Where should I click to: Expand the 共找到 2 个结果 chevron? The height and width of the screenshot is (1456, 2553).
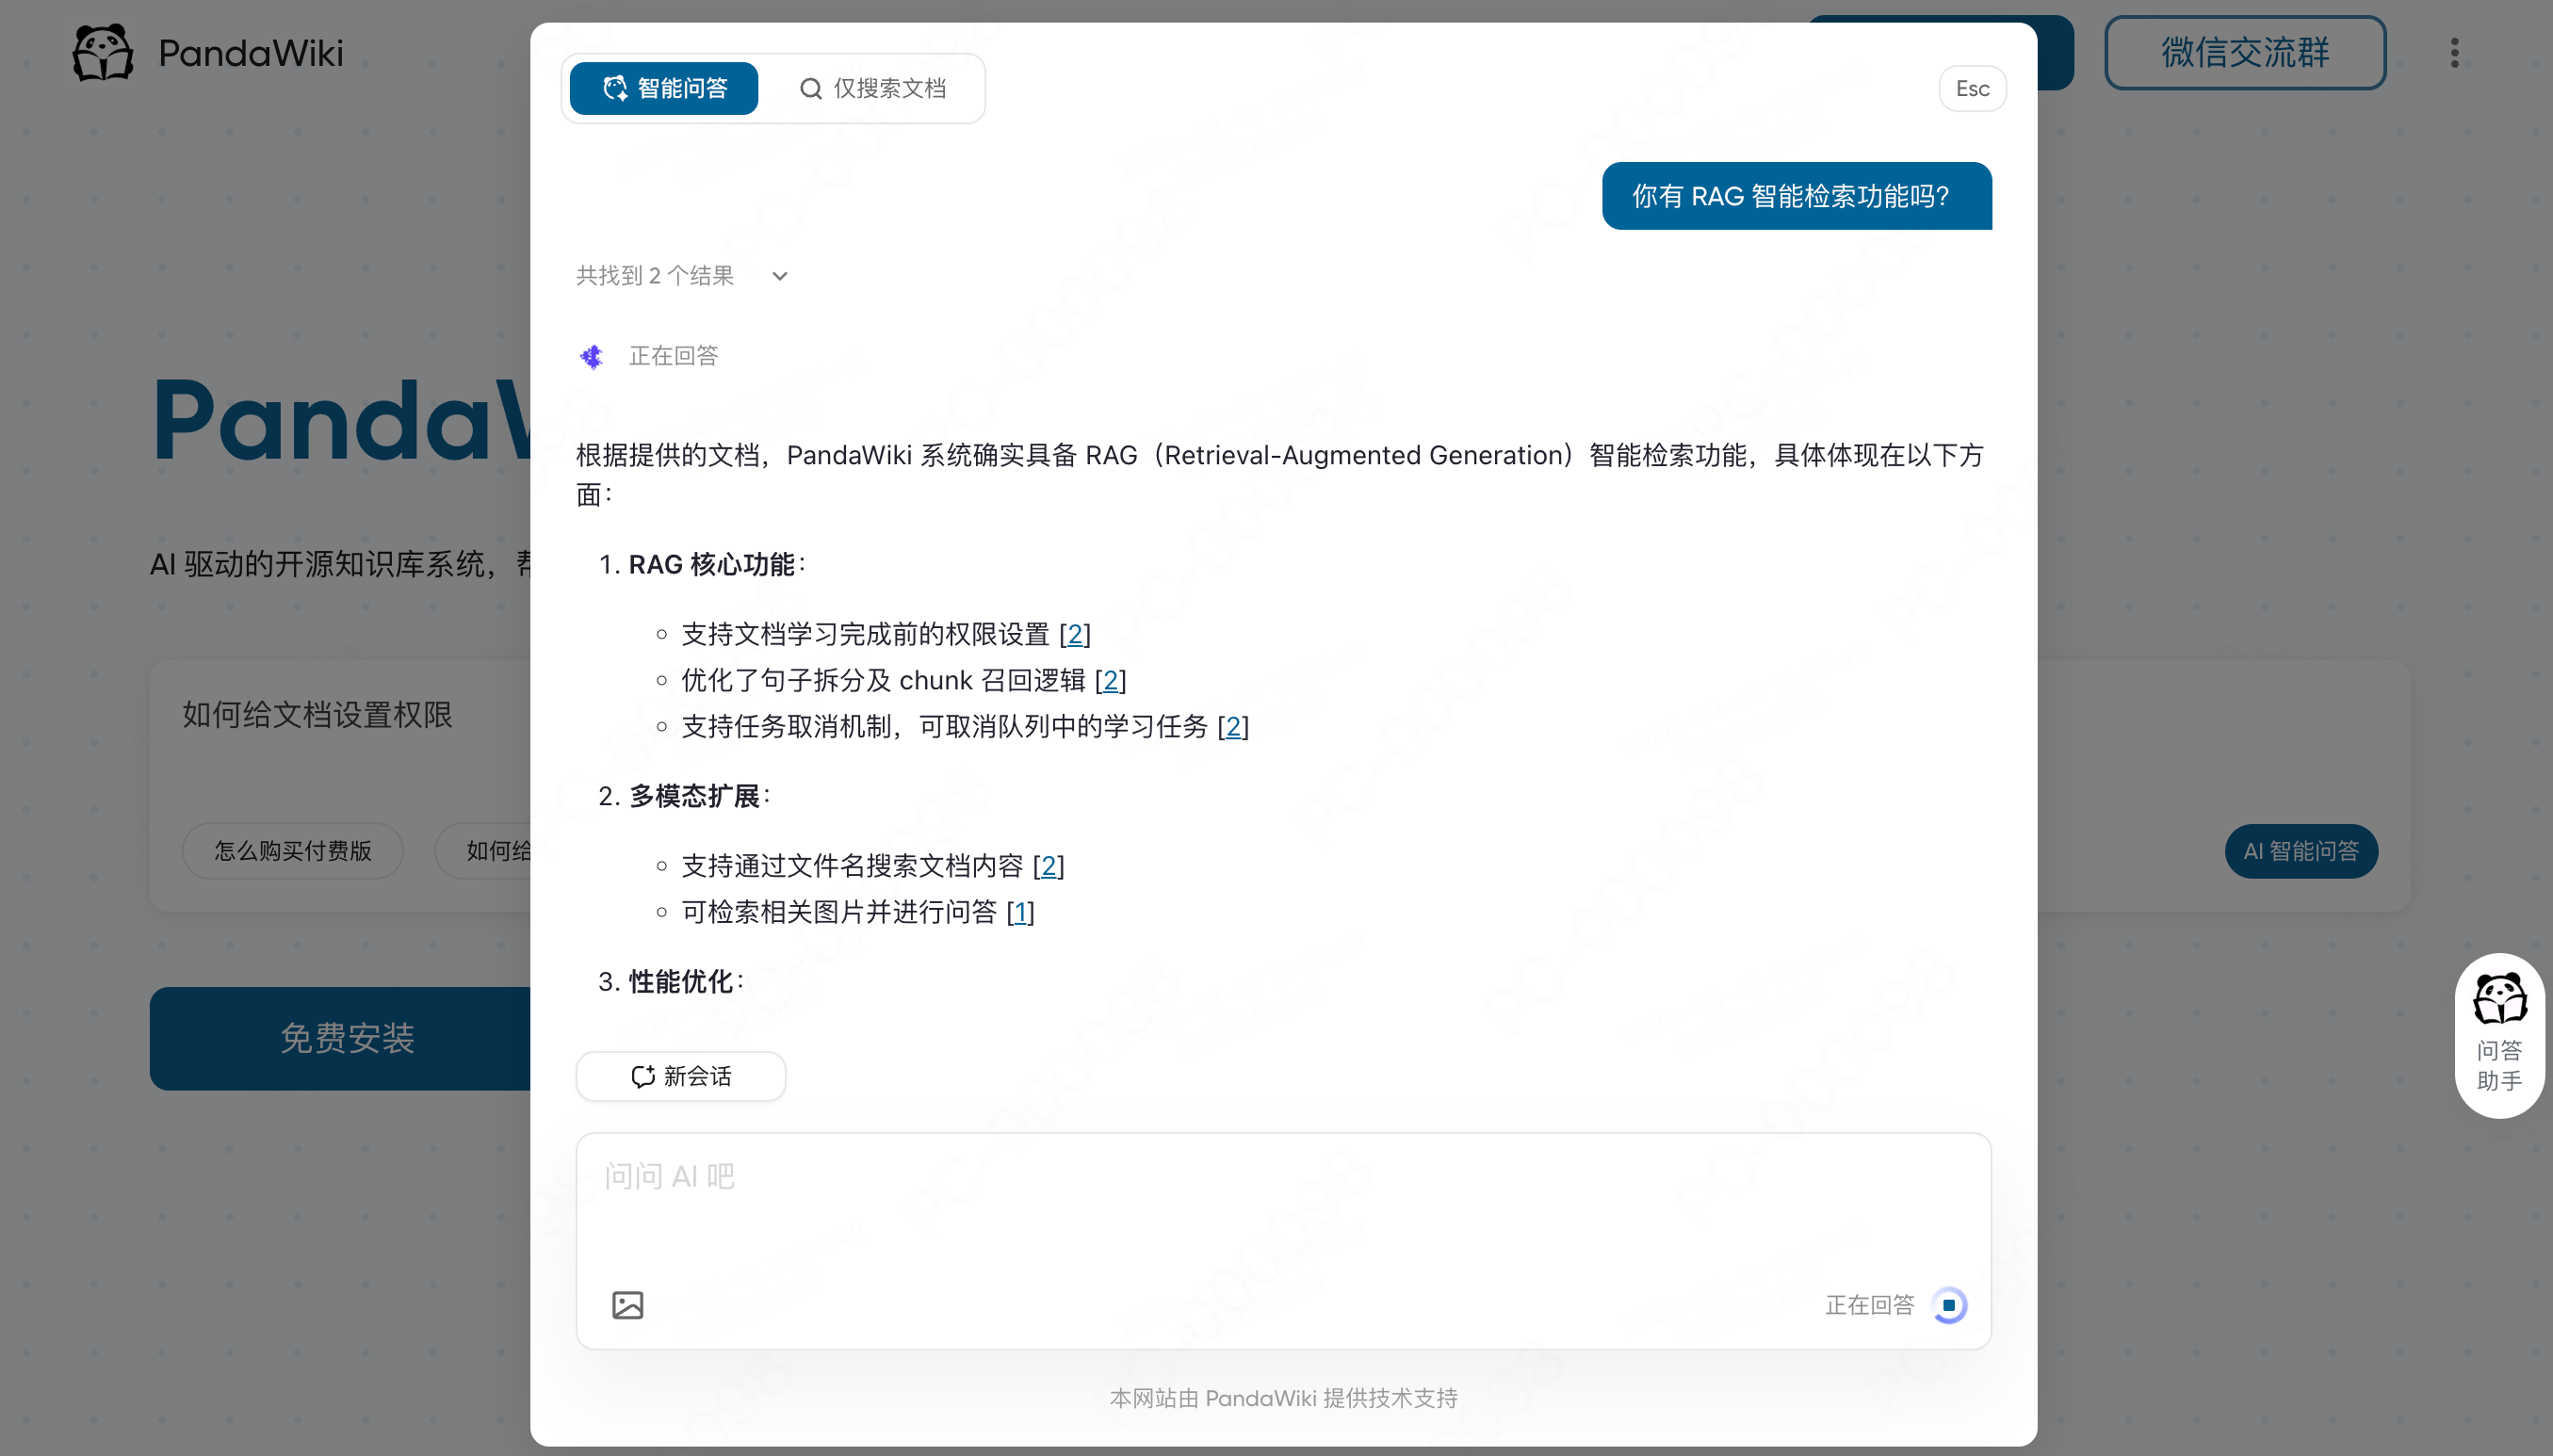(780, 276)
